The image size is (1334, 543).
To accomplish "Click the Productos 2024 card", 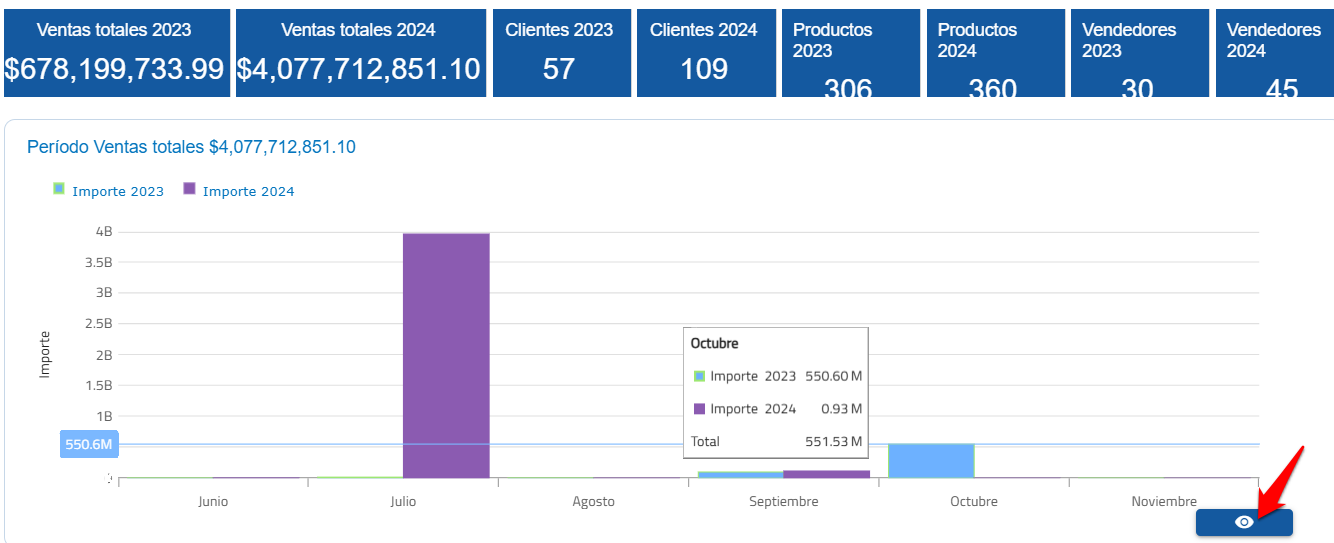I will 994,53.
